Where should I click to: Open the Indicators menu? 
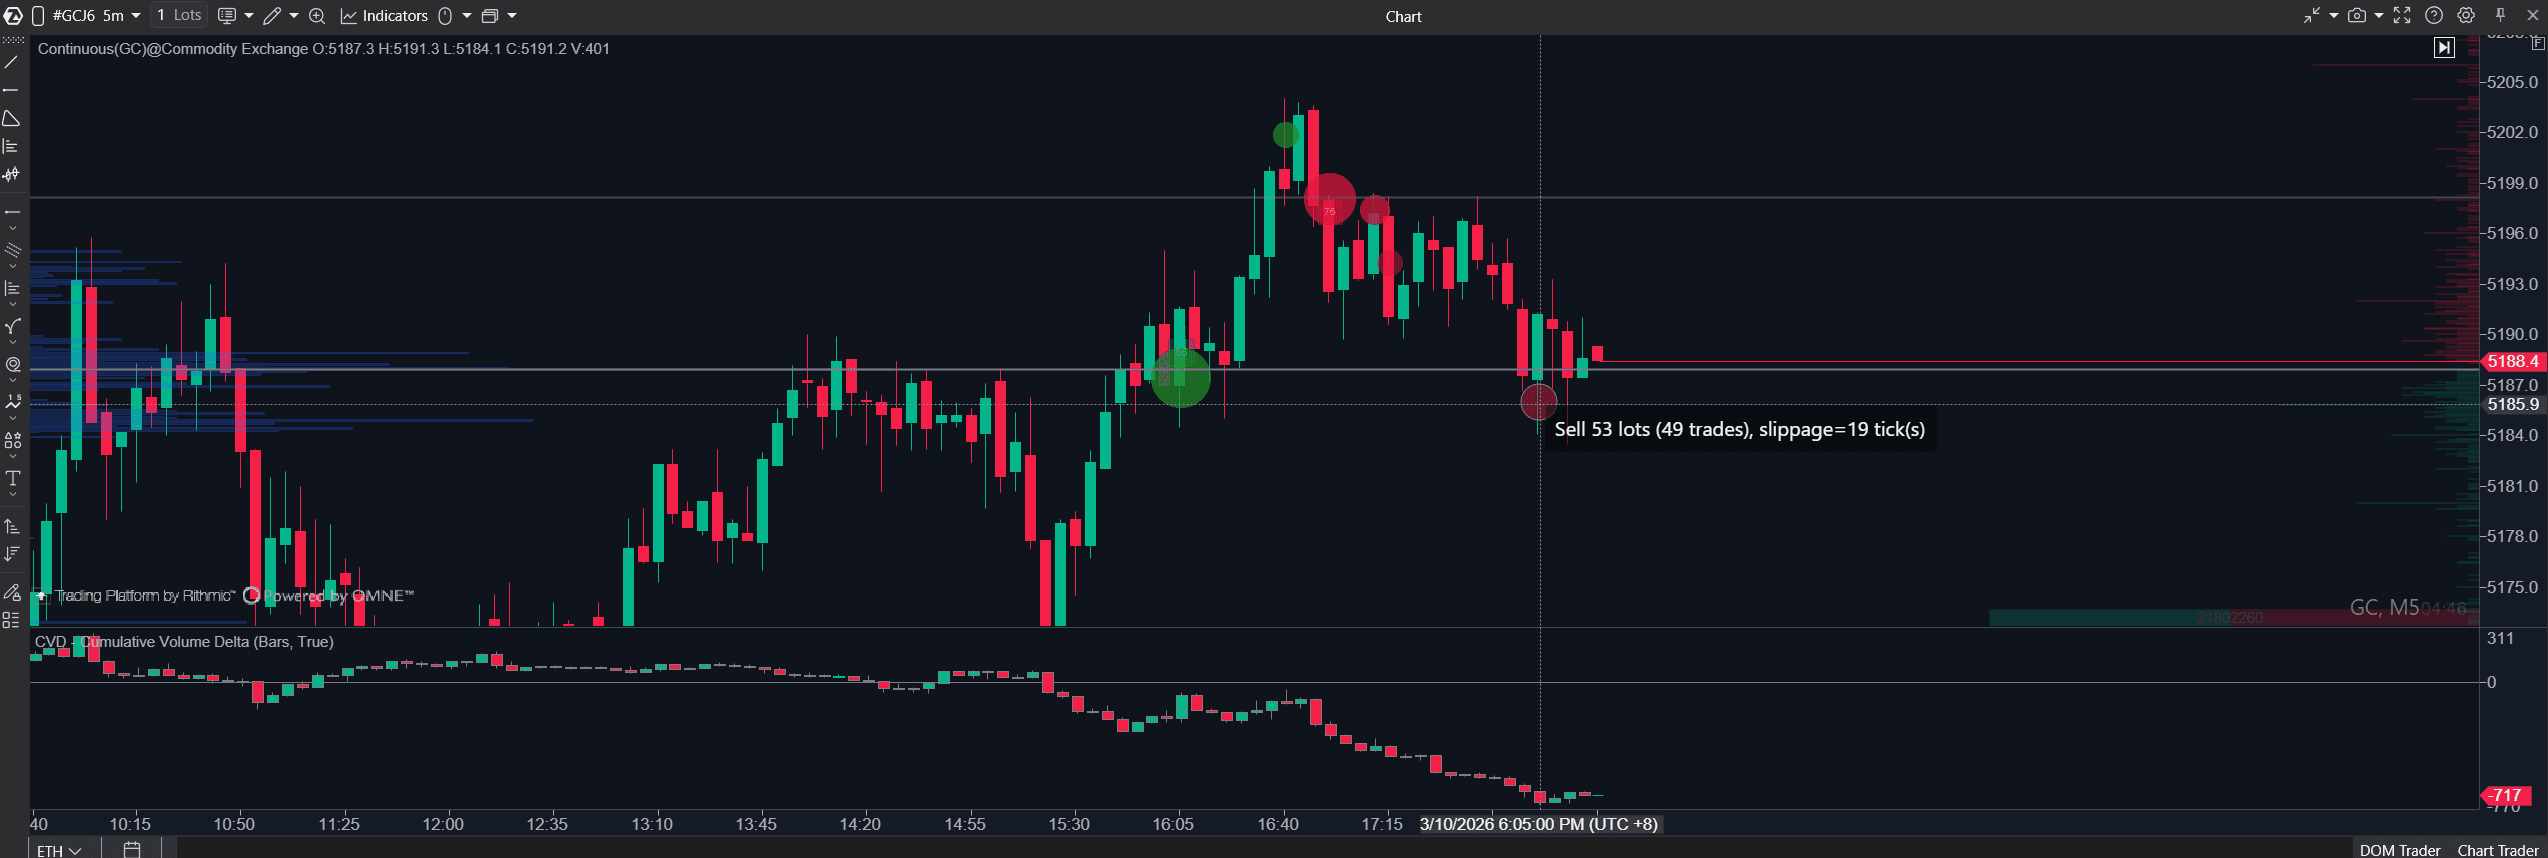tap(385, 16)
